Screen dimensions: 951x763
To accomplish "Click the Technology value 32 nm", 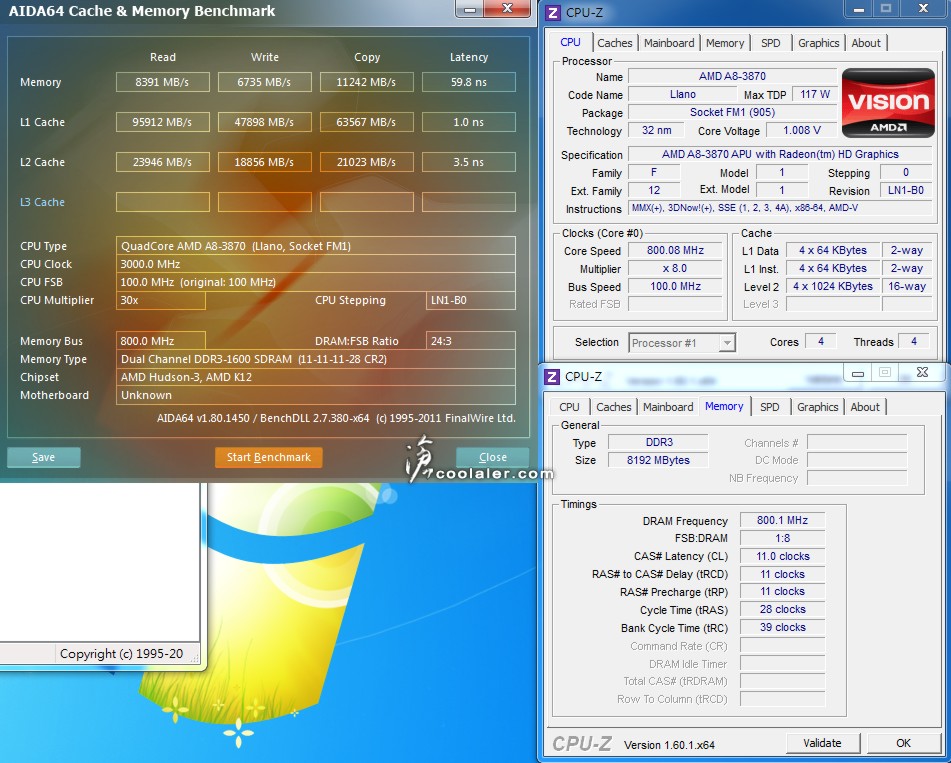I will click(656, 130).
